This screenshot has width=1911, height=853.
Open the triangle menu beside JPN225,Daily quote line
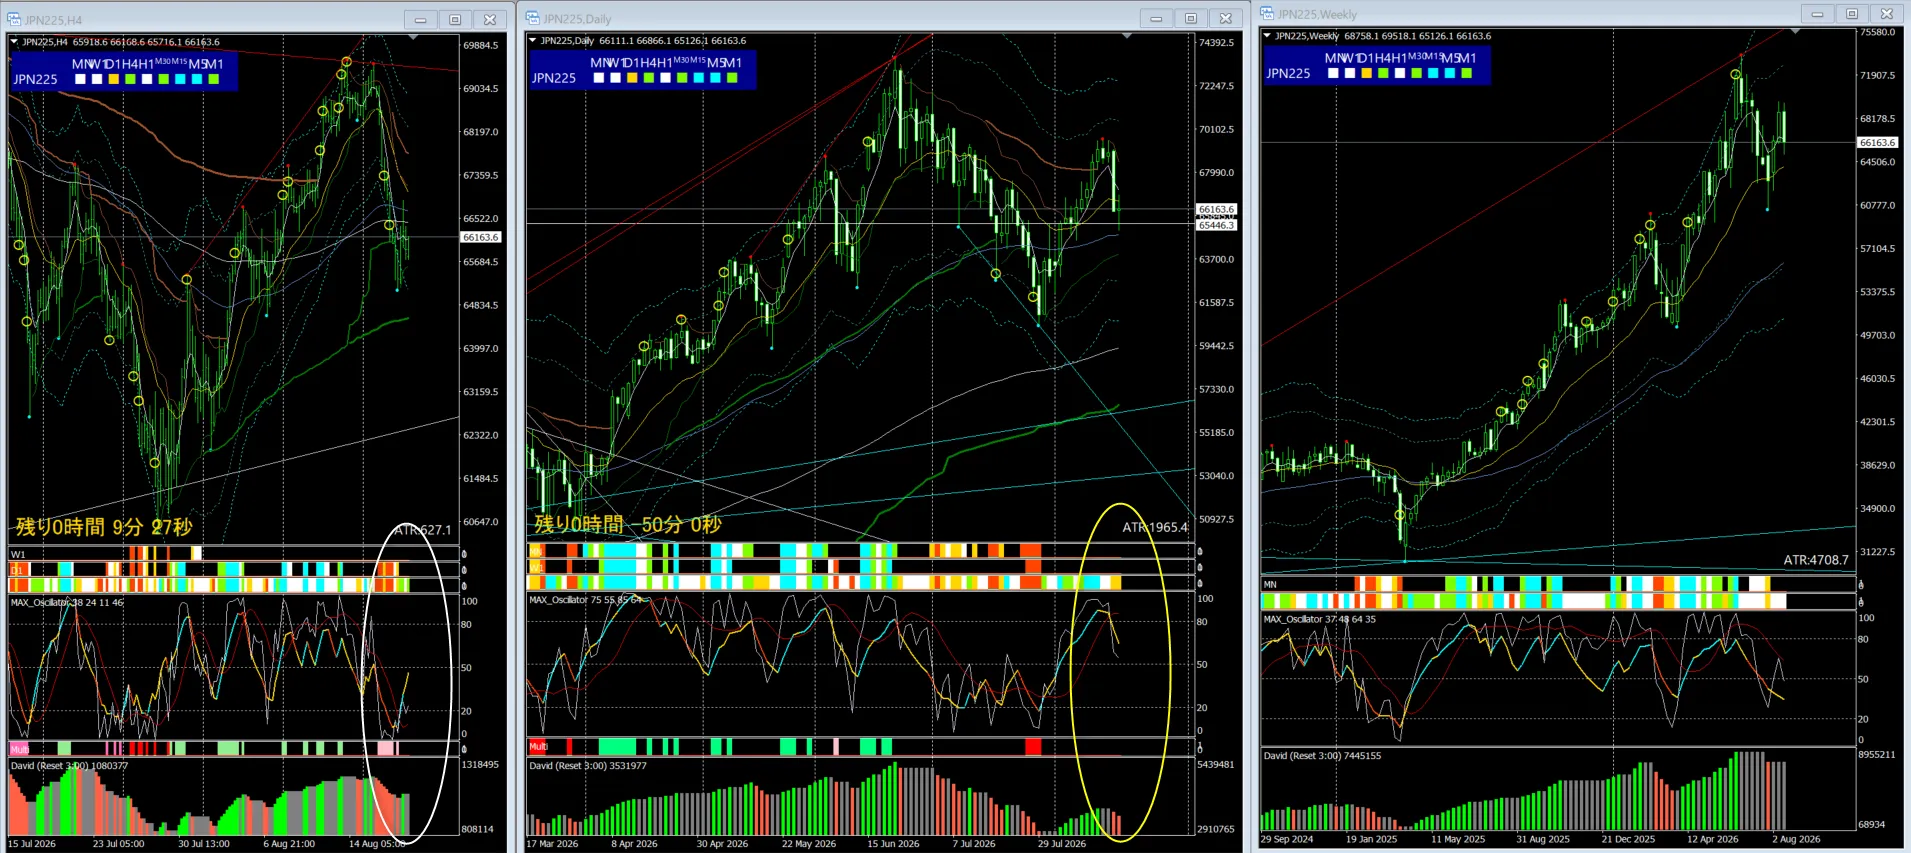click(533, 40)
